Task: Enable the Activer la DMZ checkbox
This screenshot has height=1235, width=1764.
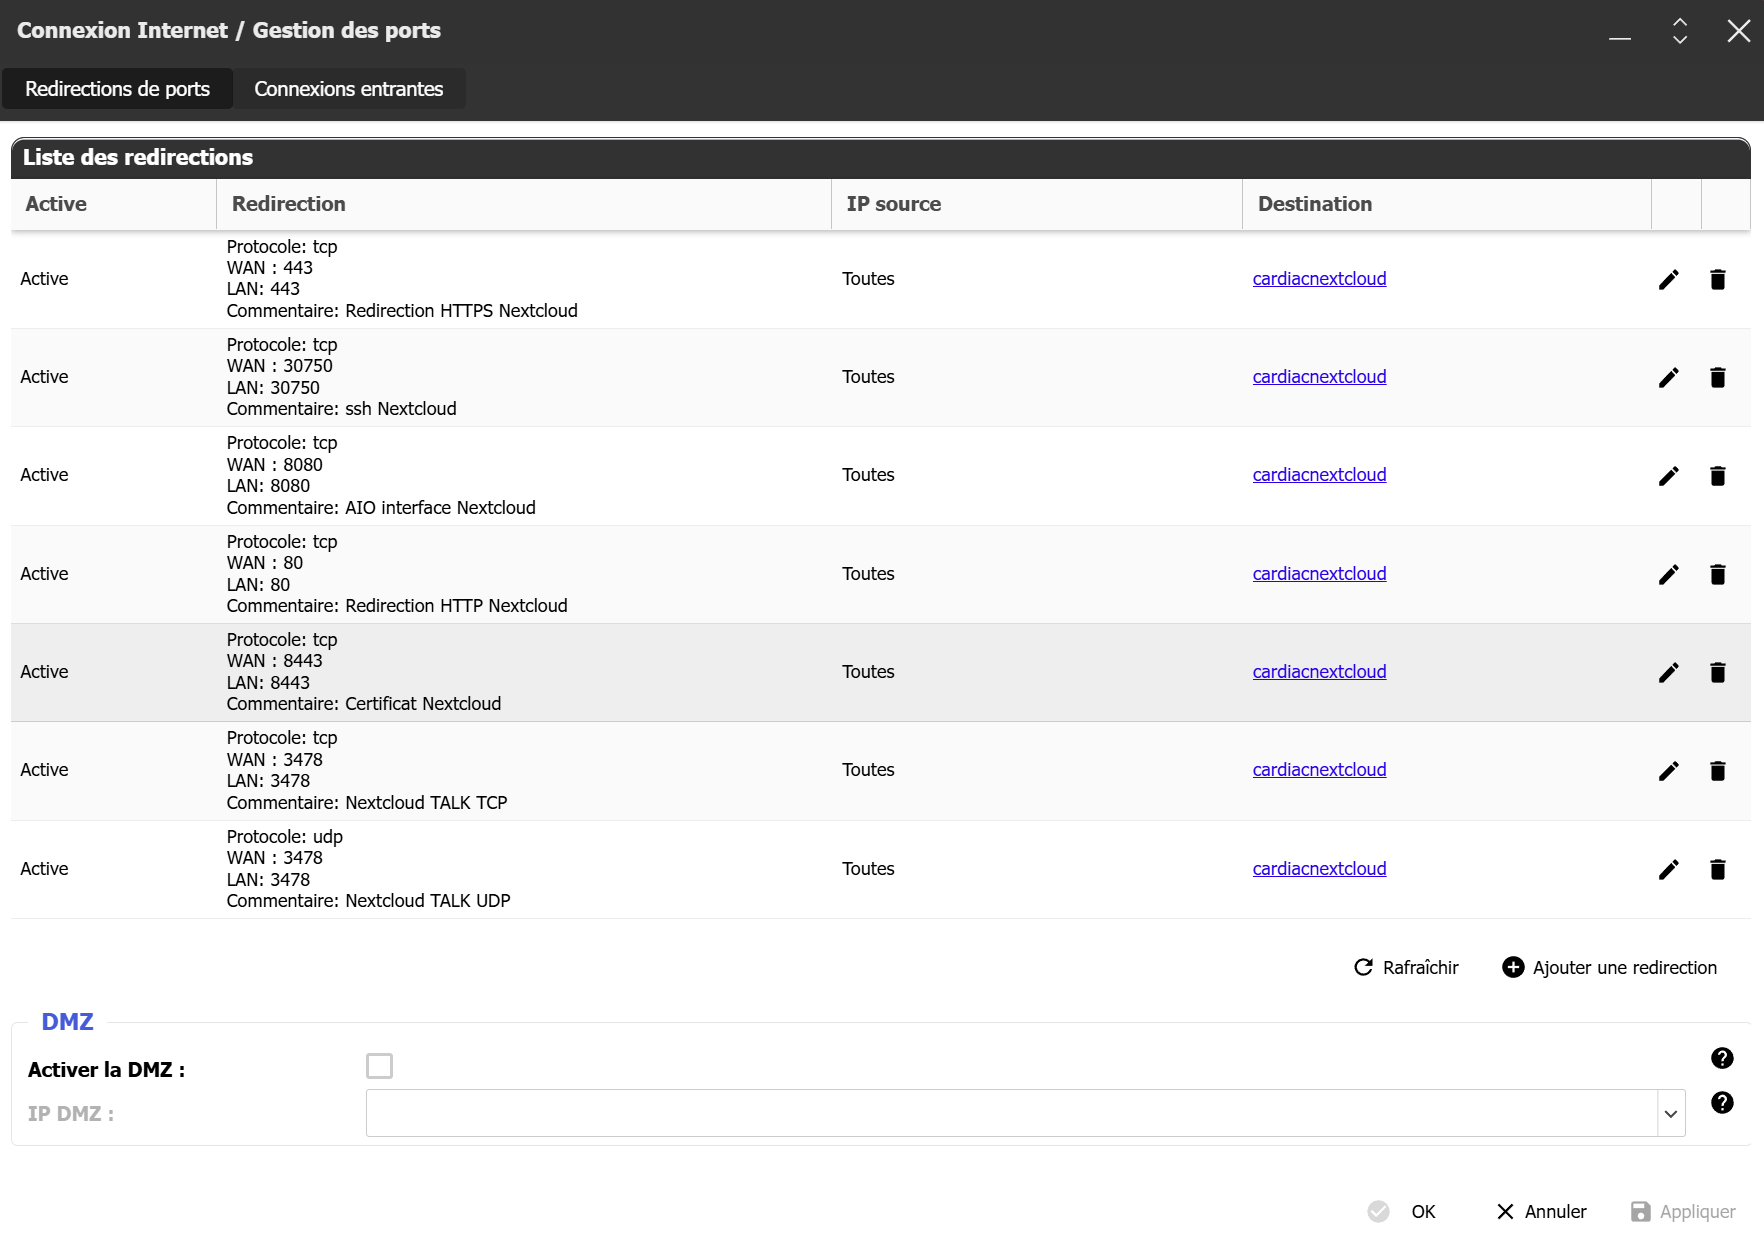Action: (x=379, y=1066)
